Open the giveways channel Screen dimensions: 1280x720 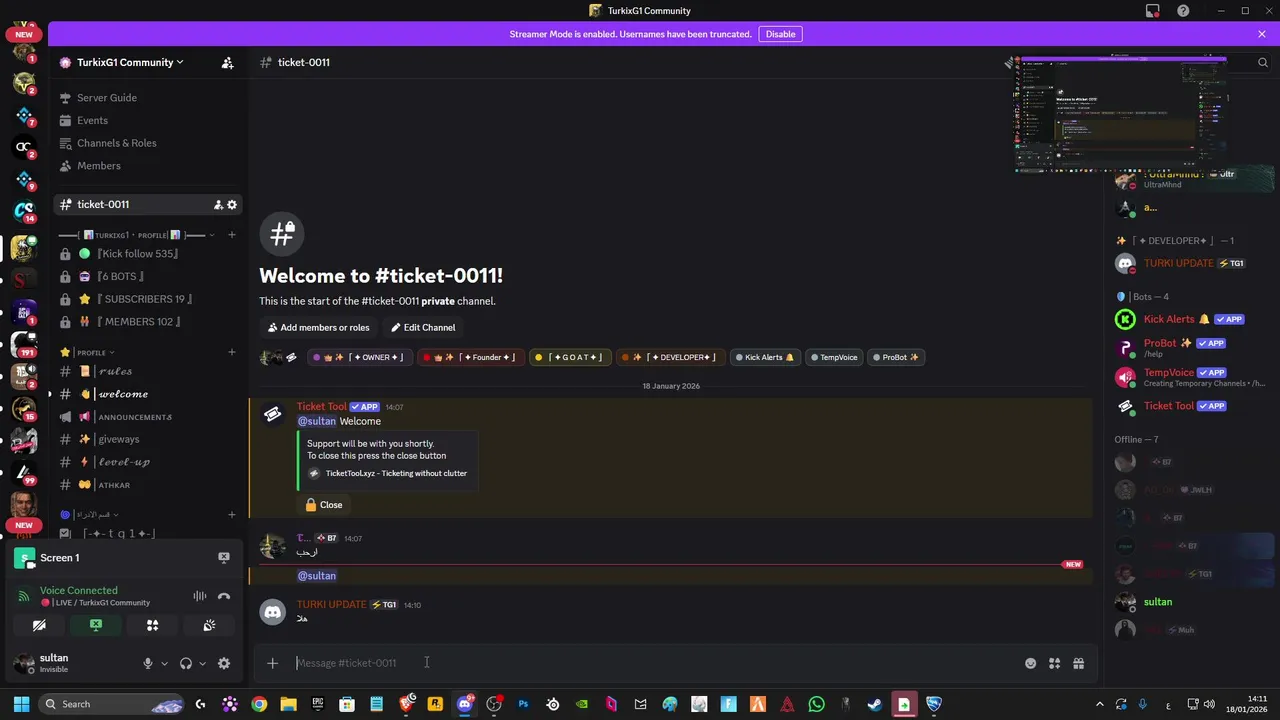click(148, 439)
